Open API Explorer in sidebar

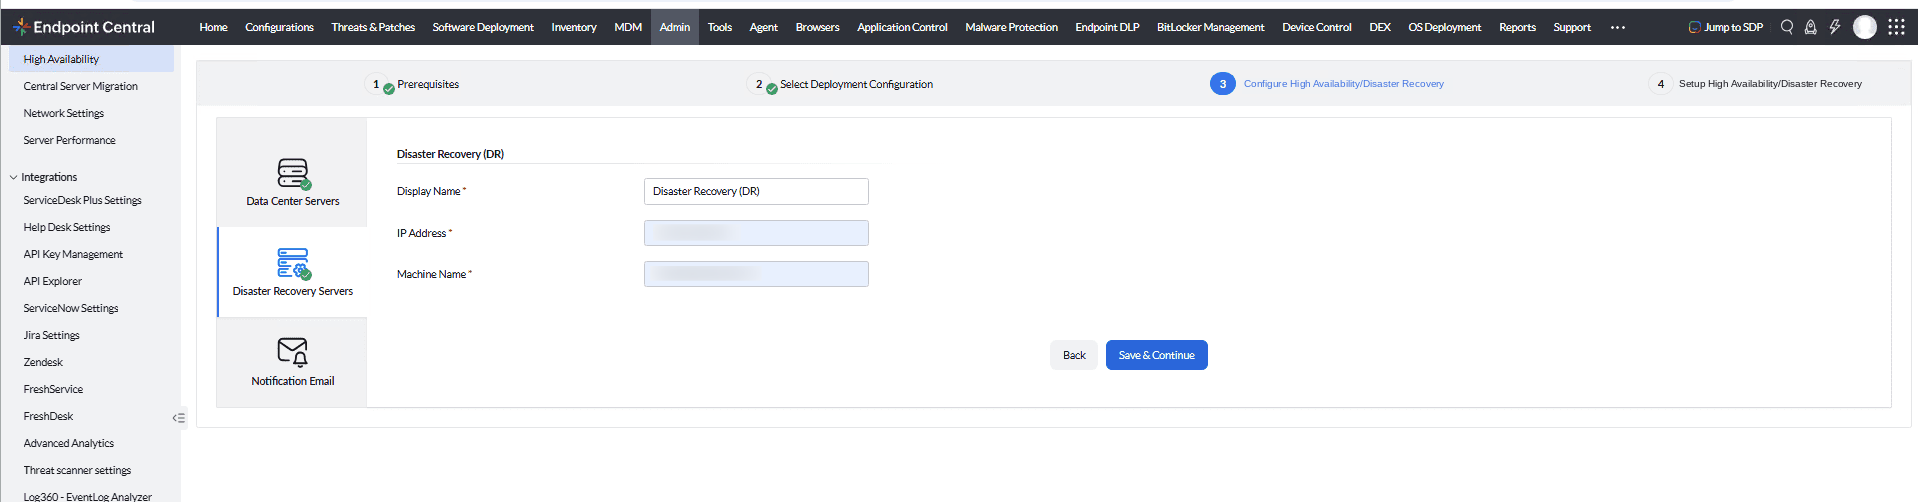[53, 281]
